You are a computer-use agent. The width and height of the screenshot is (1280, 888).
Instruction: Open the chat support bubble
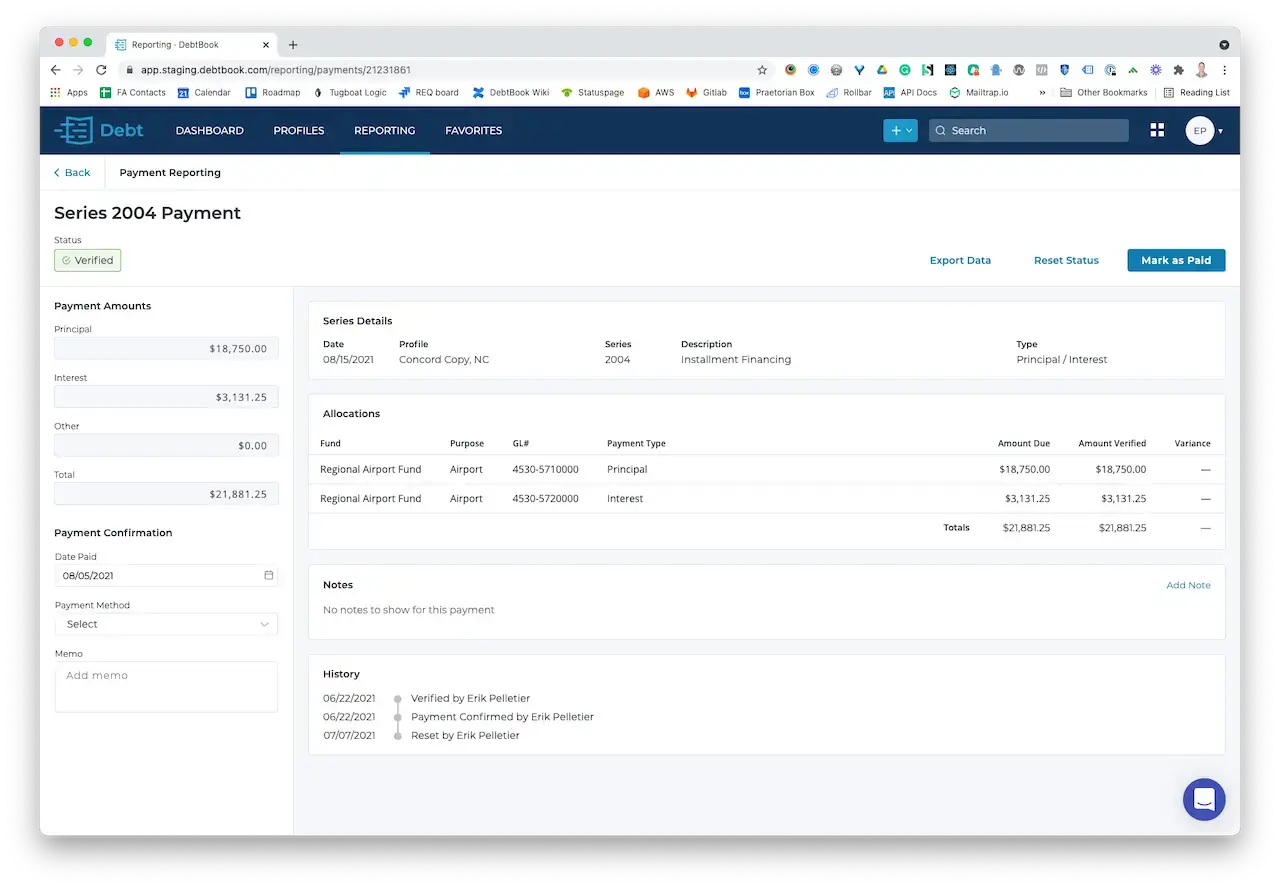pyautogui.click(x=1204, y=799)
